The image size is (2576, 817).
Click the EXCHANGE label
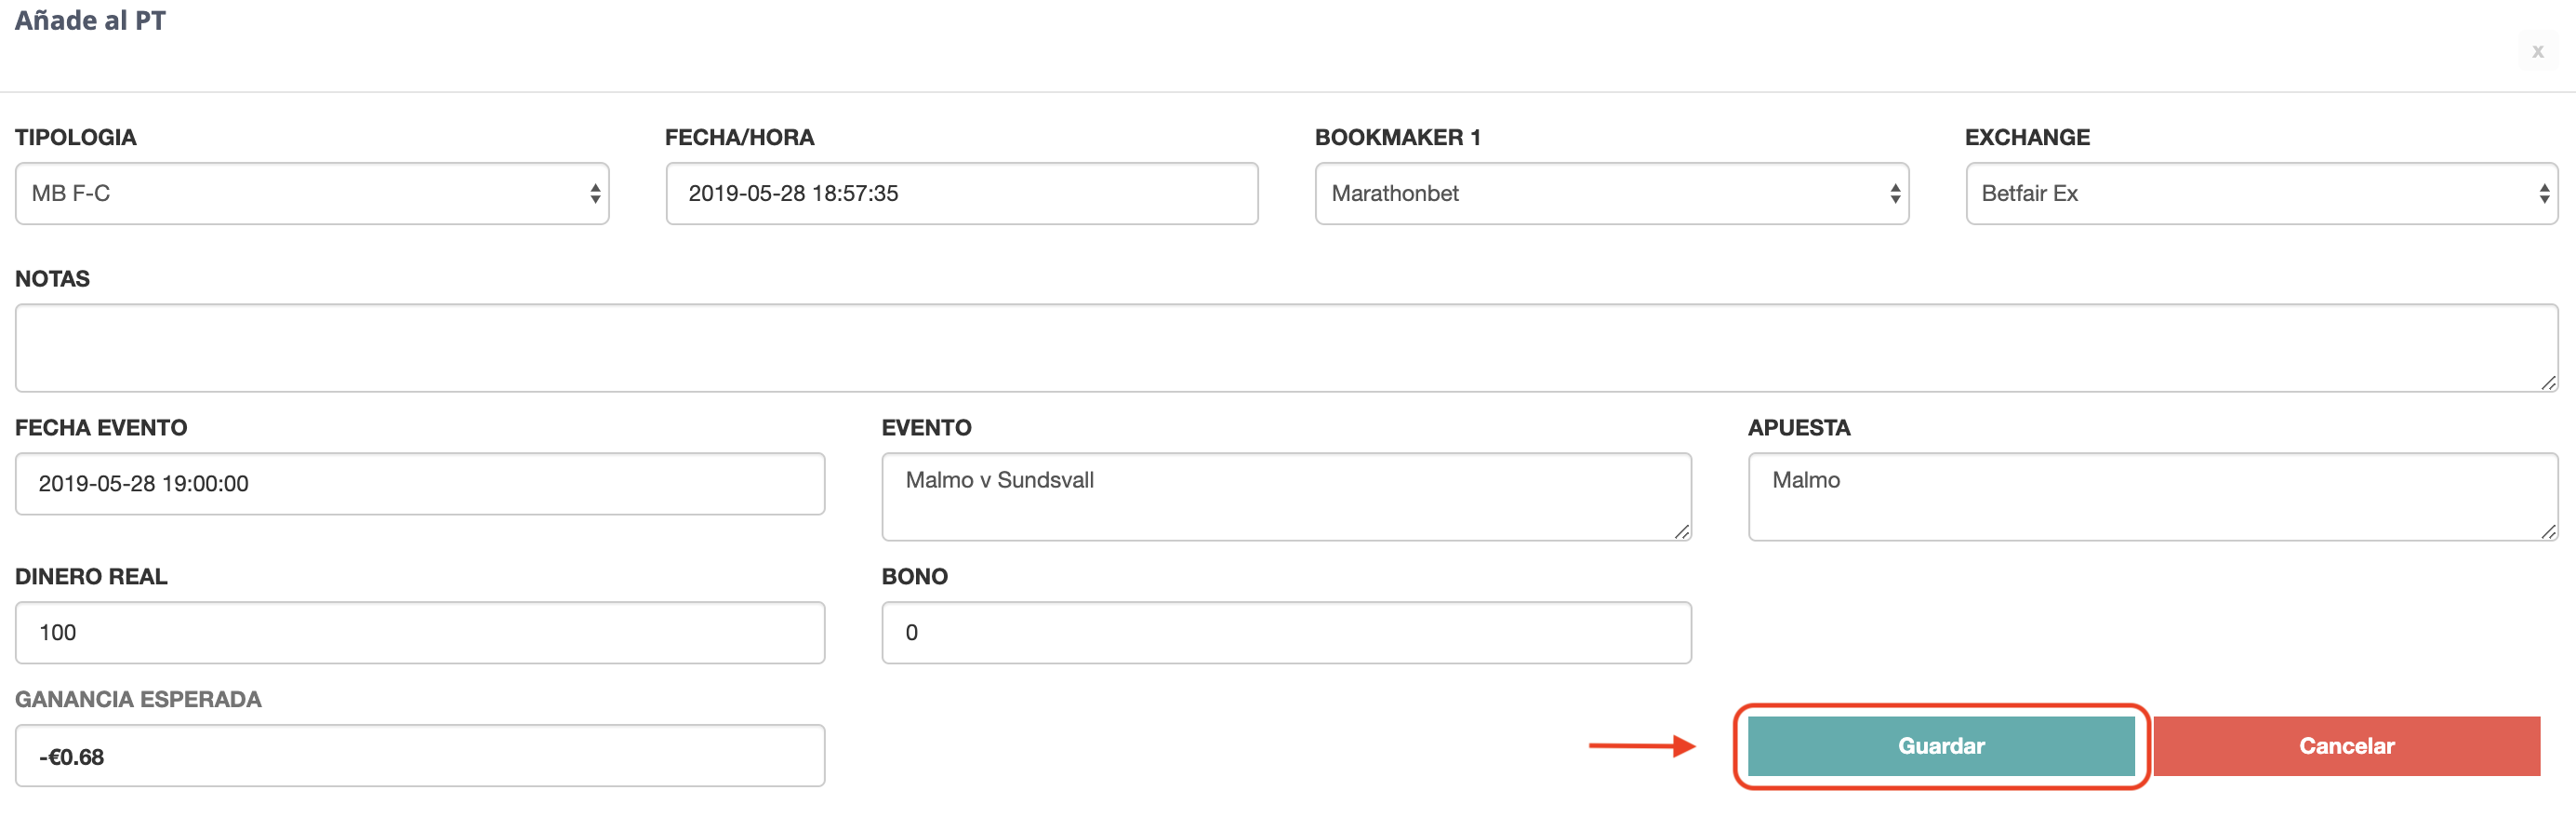[x=2027, y=138]
